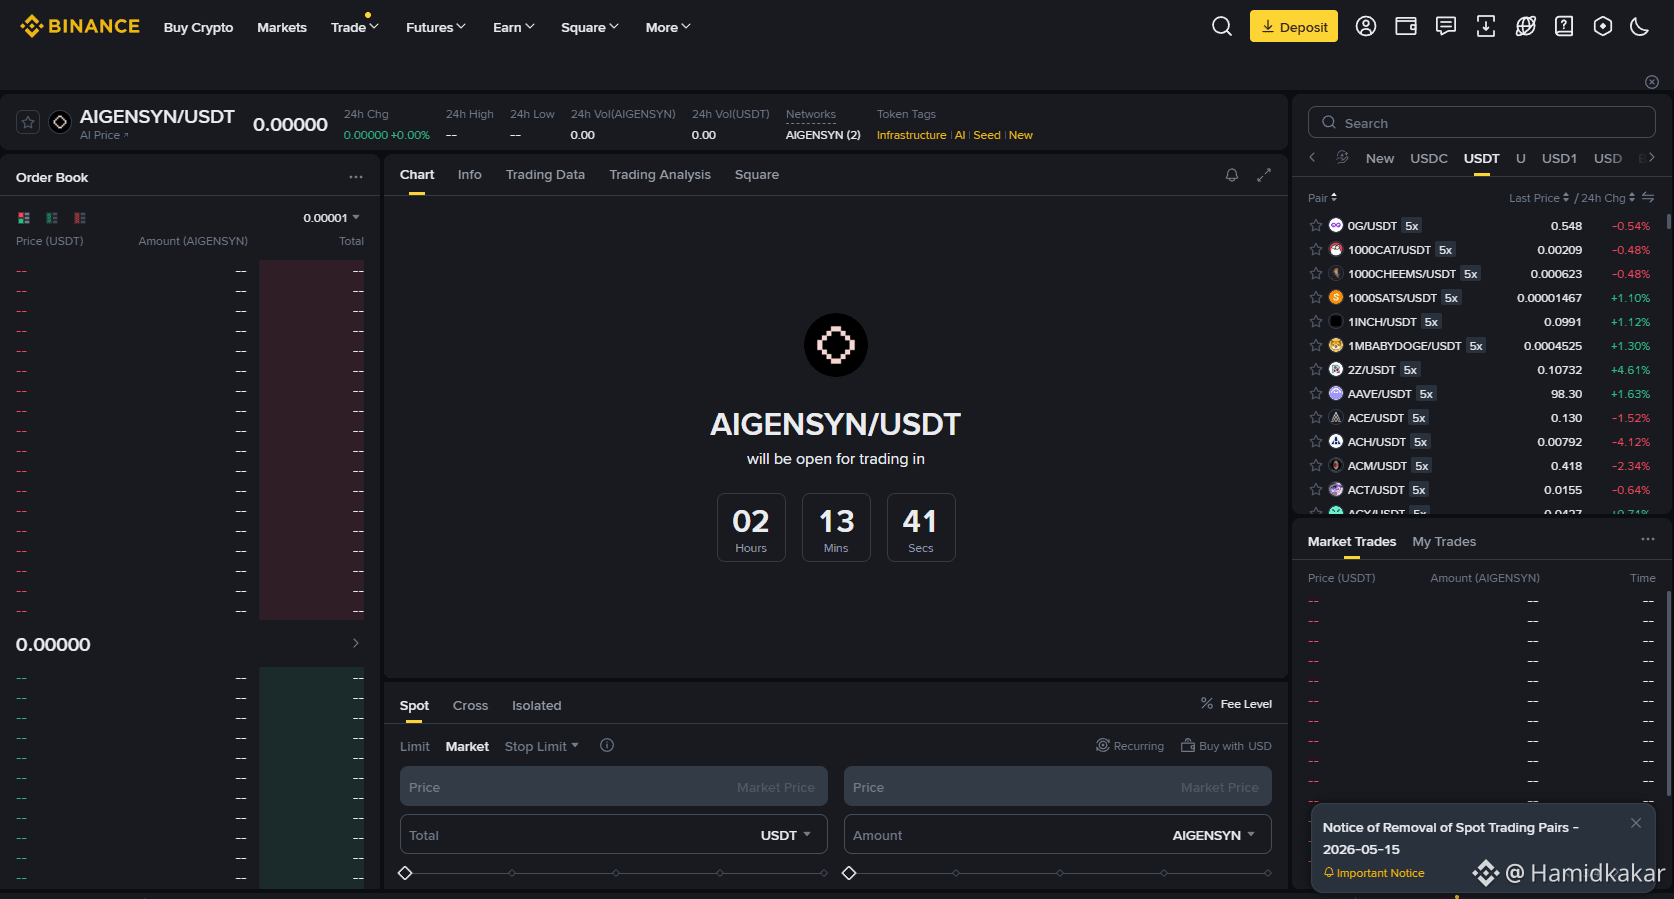Close the Removal of Spot Trading Pairs notice
1674x899 pixels.
tap(1636, 823)
